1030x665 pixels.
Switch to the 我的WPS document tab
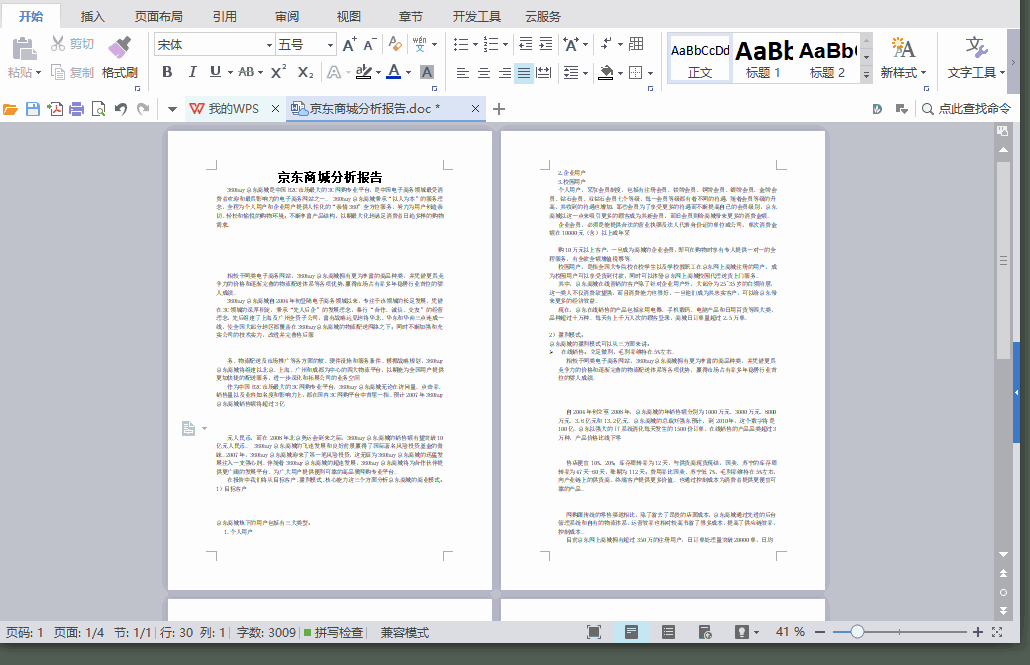pyautogui.click(x=233, y=108)
